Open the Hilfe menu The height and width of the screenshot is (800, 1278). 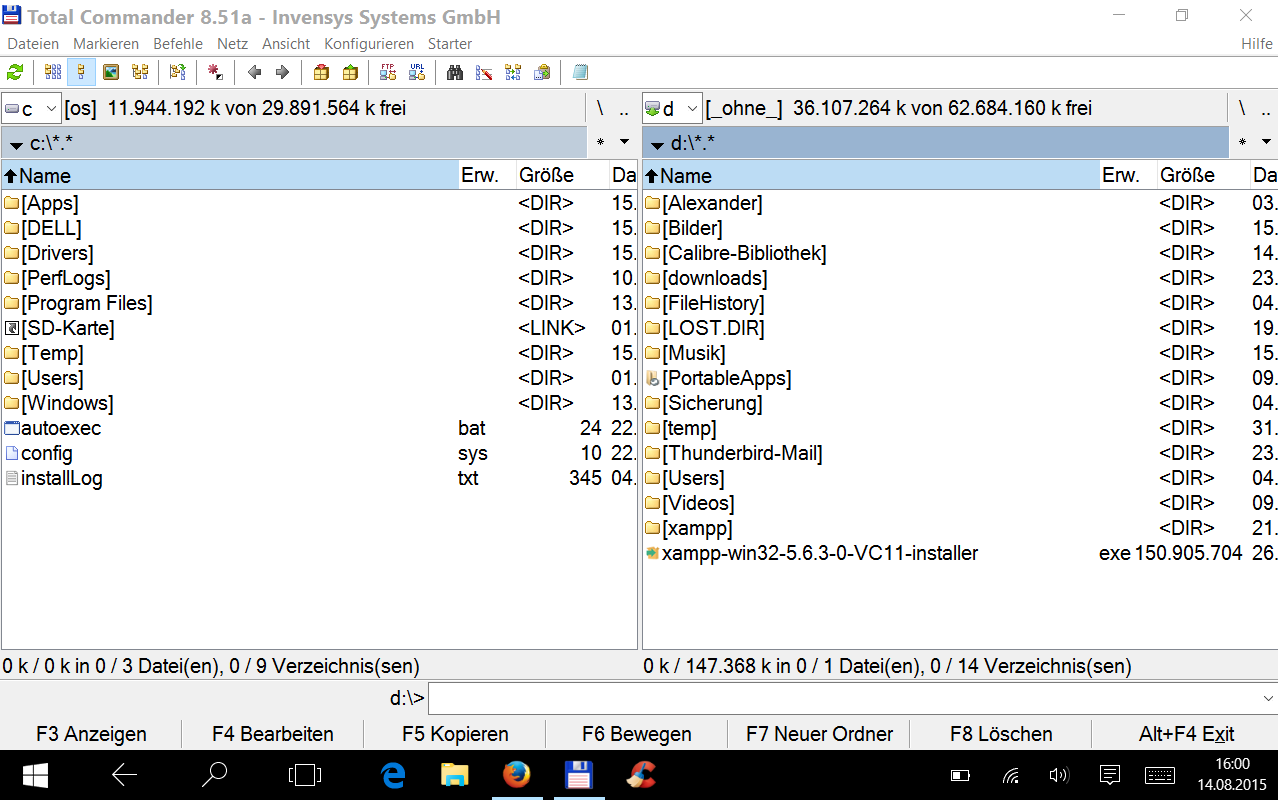click(x=1257, y=44)
